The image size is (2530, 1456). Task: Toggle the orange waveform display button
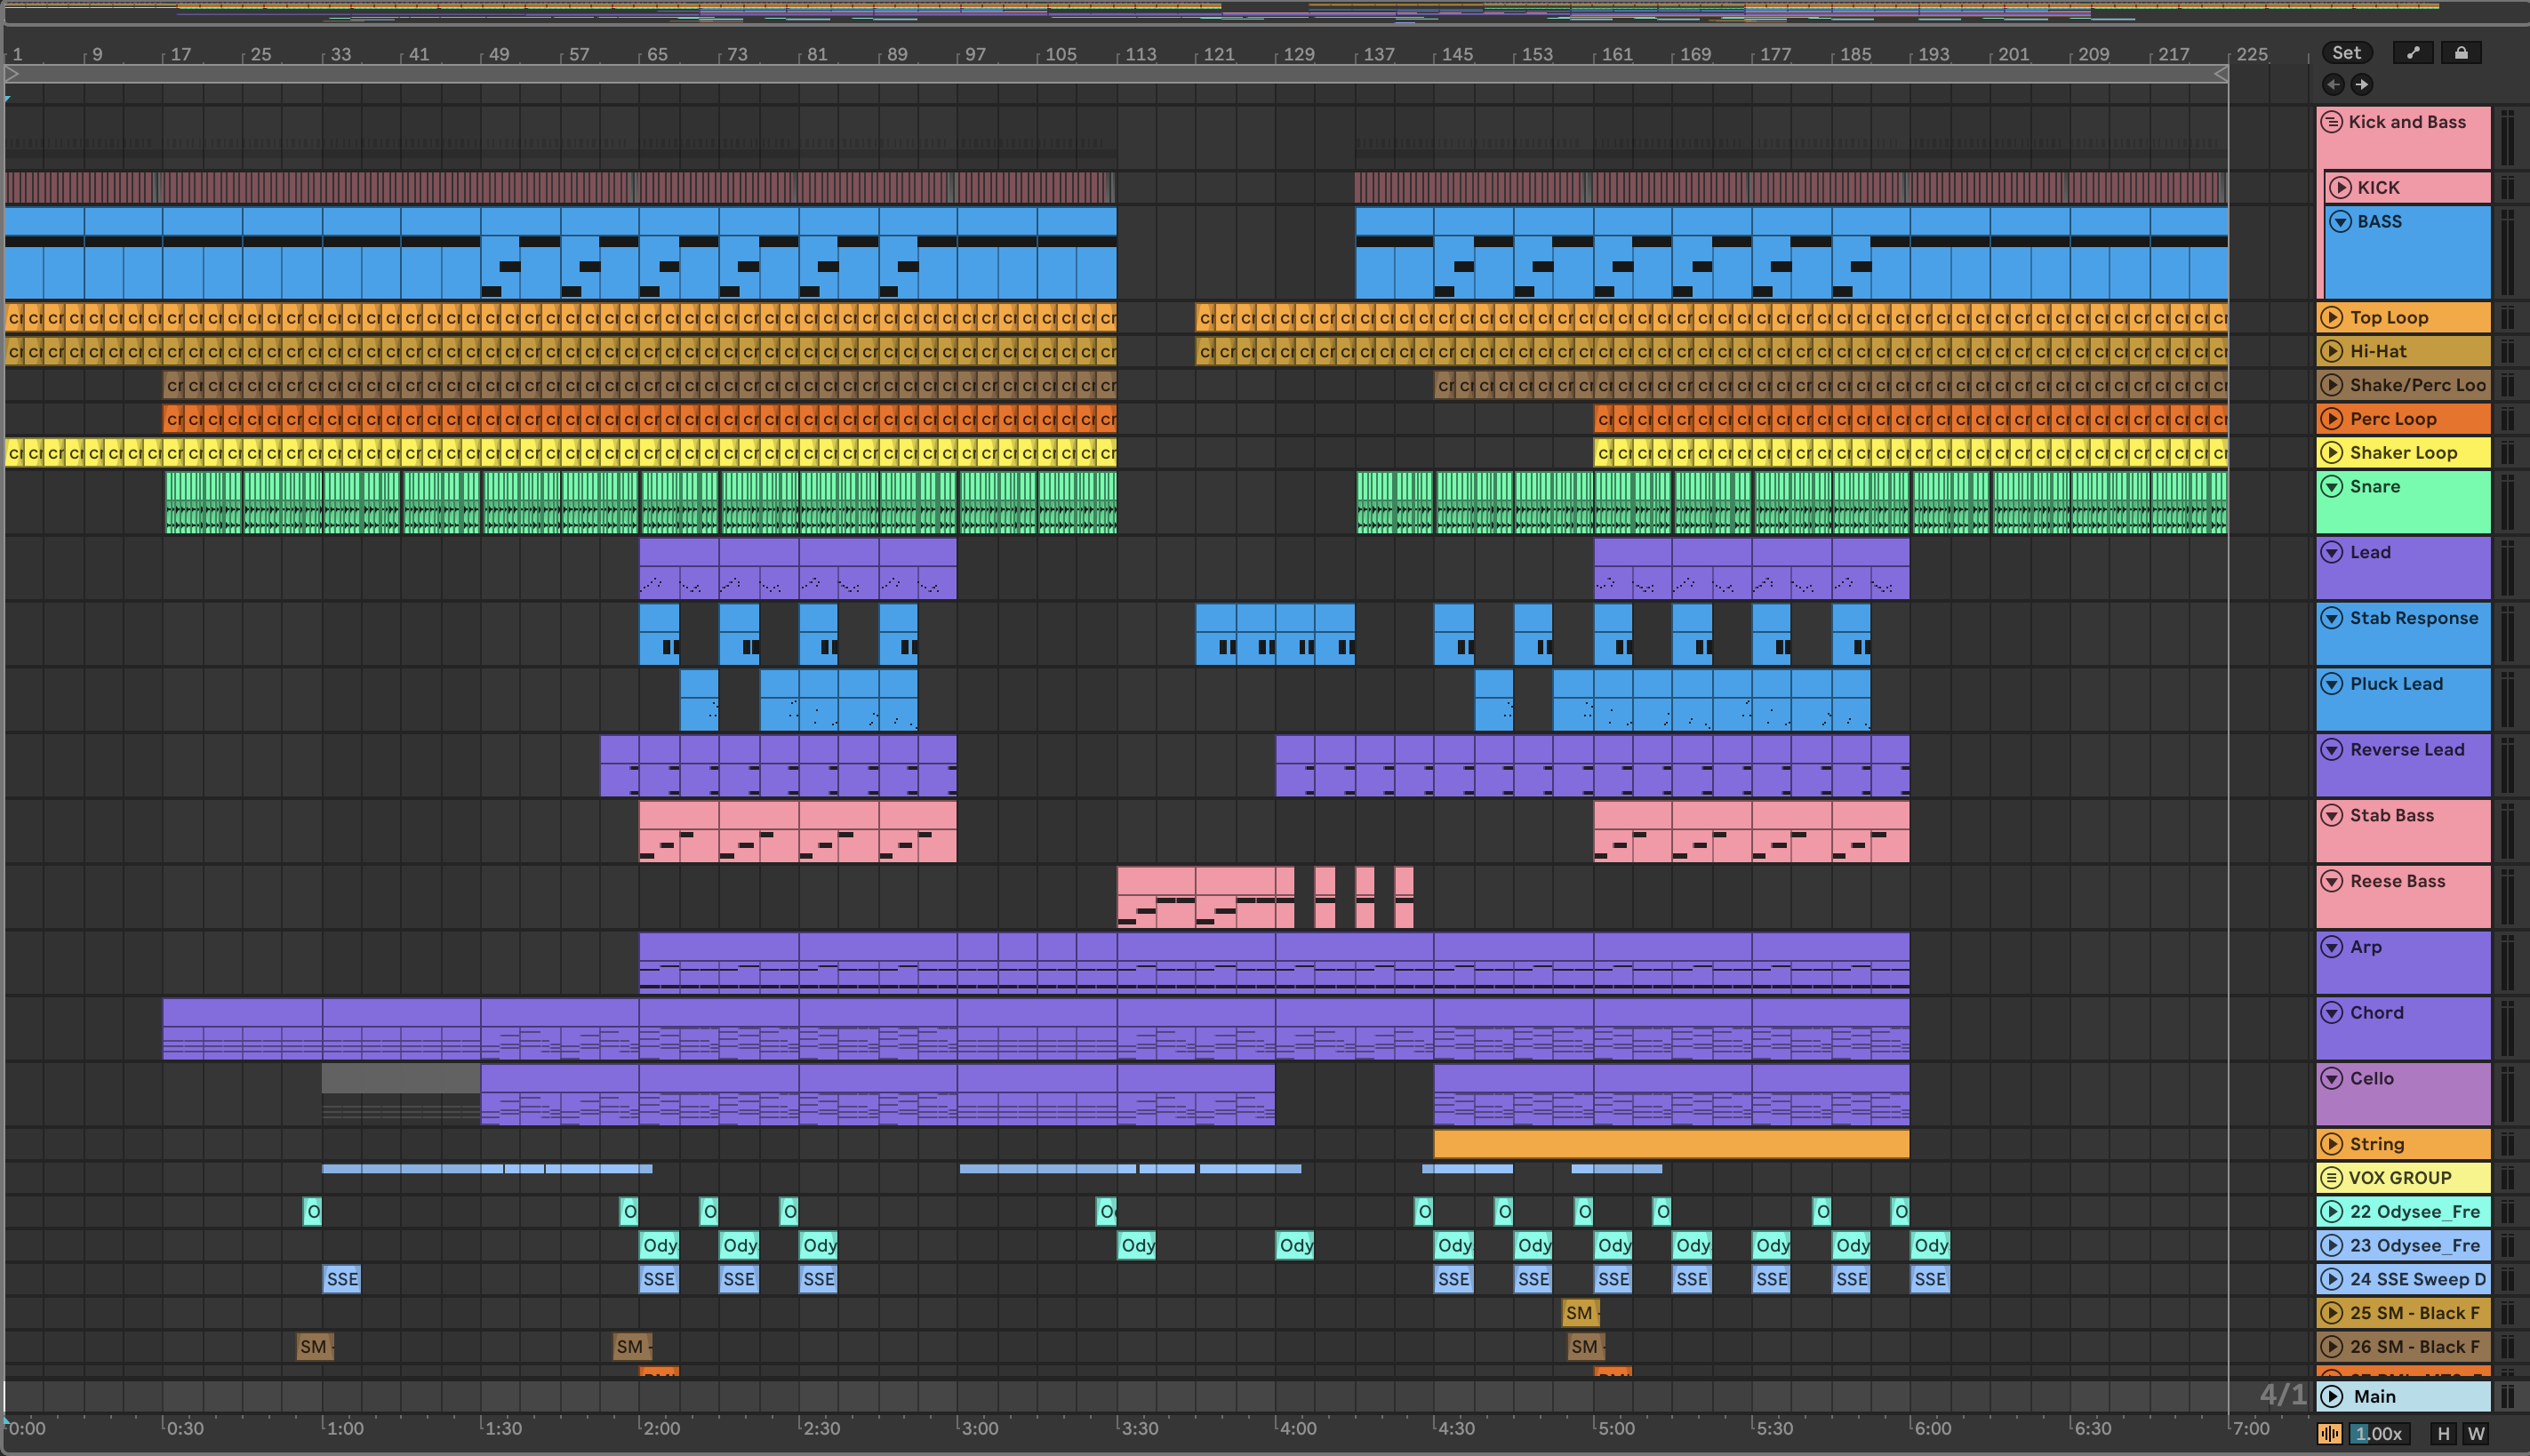point(2330,1434)
